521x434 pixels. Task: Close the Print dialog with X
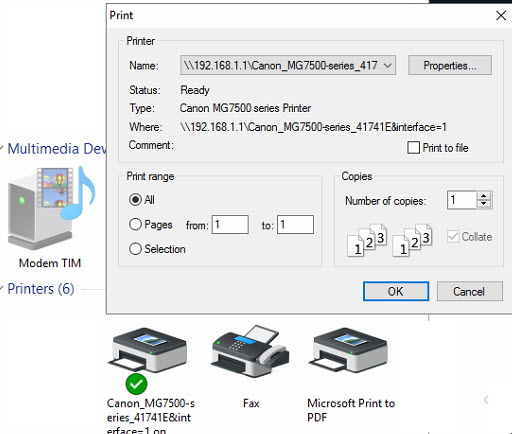(x=501, y=15)
